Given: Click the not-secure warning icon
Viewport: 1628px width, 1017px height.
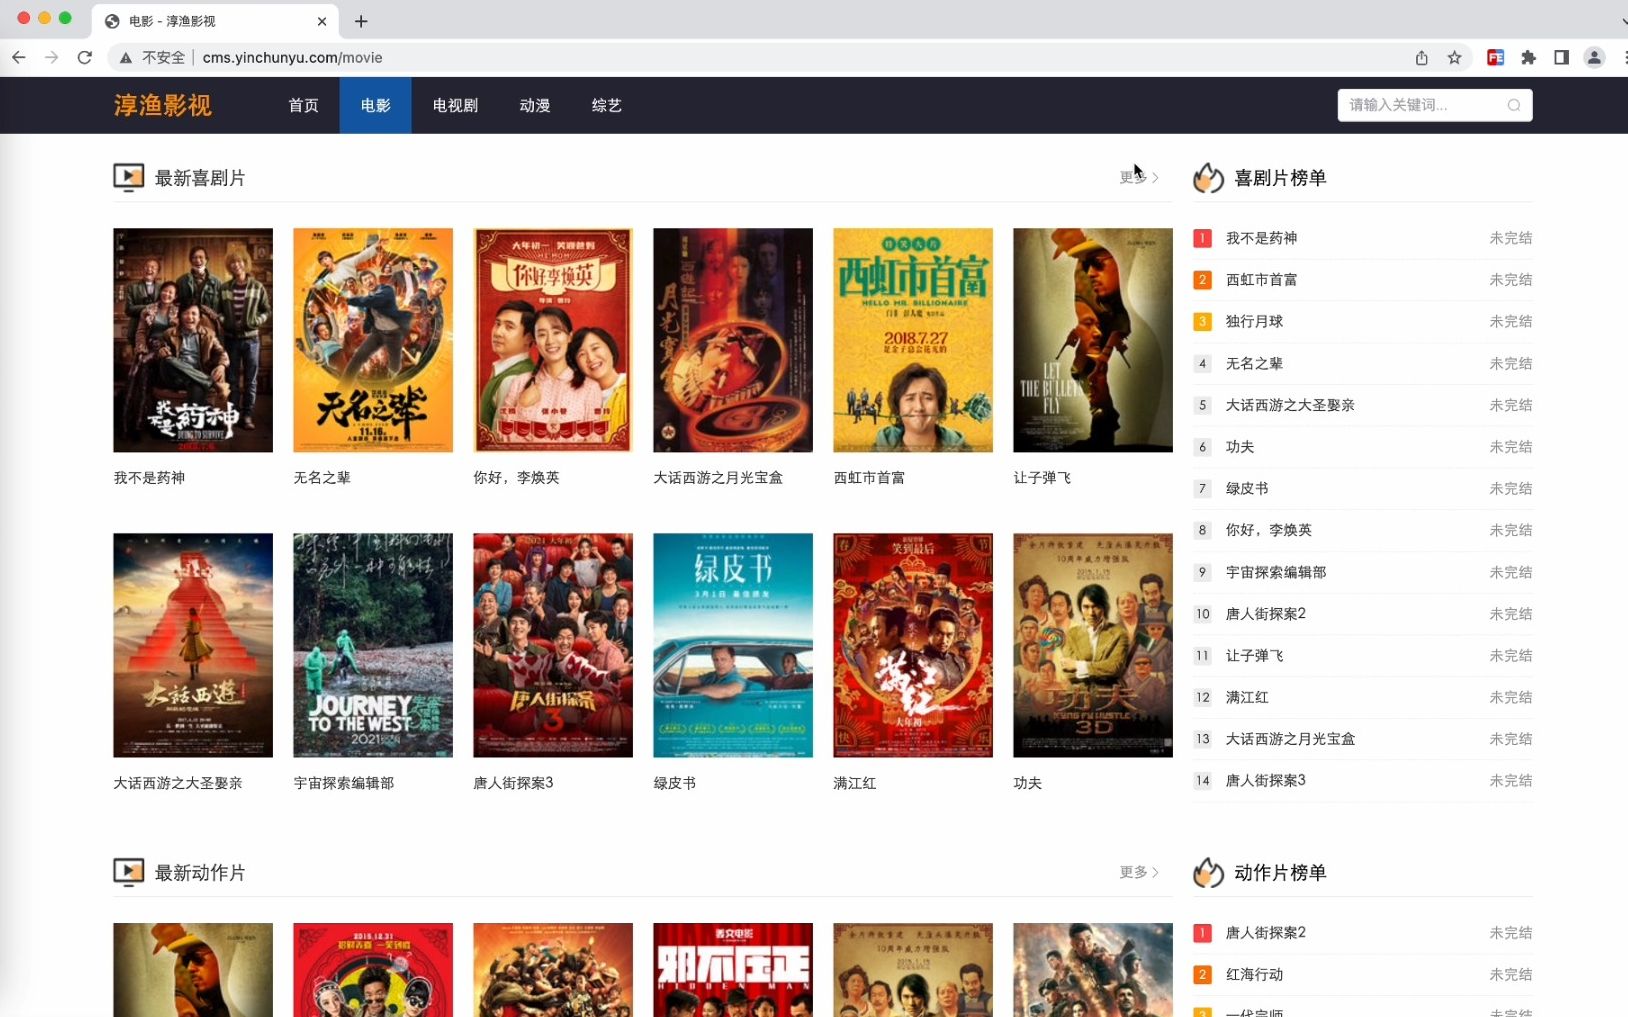Looking at the screenshot, I should pos(126,58).
